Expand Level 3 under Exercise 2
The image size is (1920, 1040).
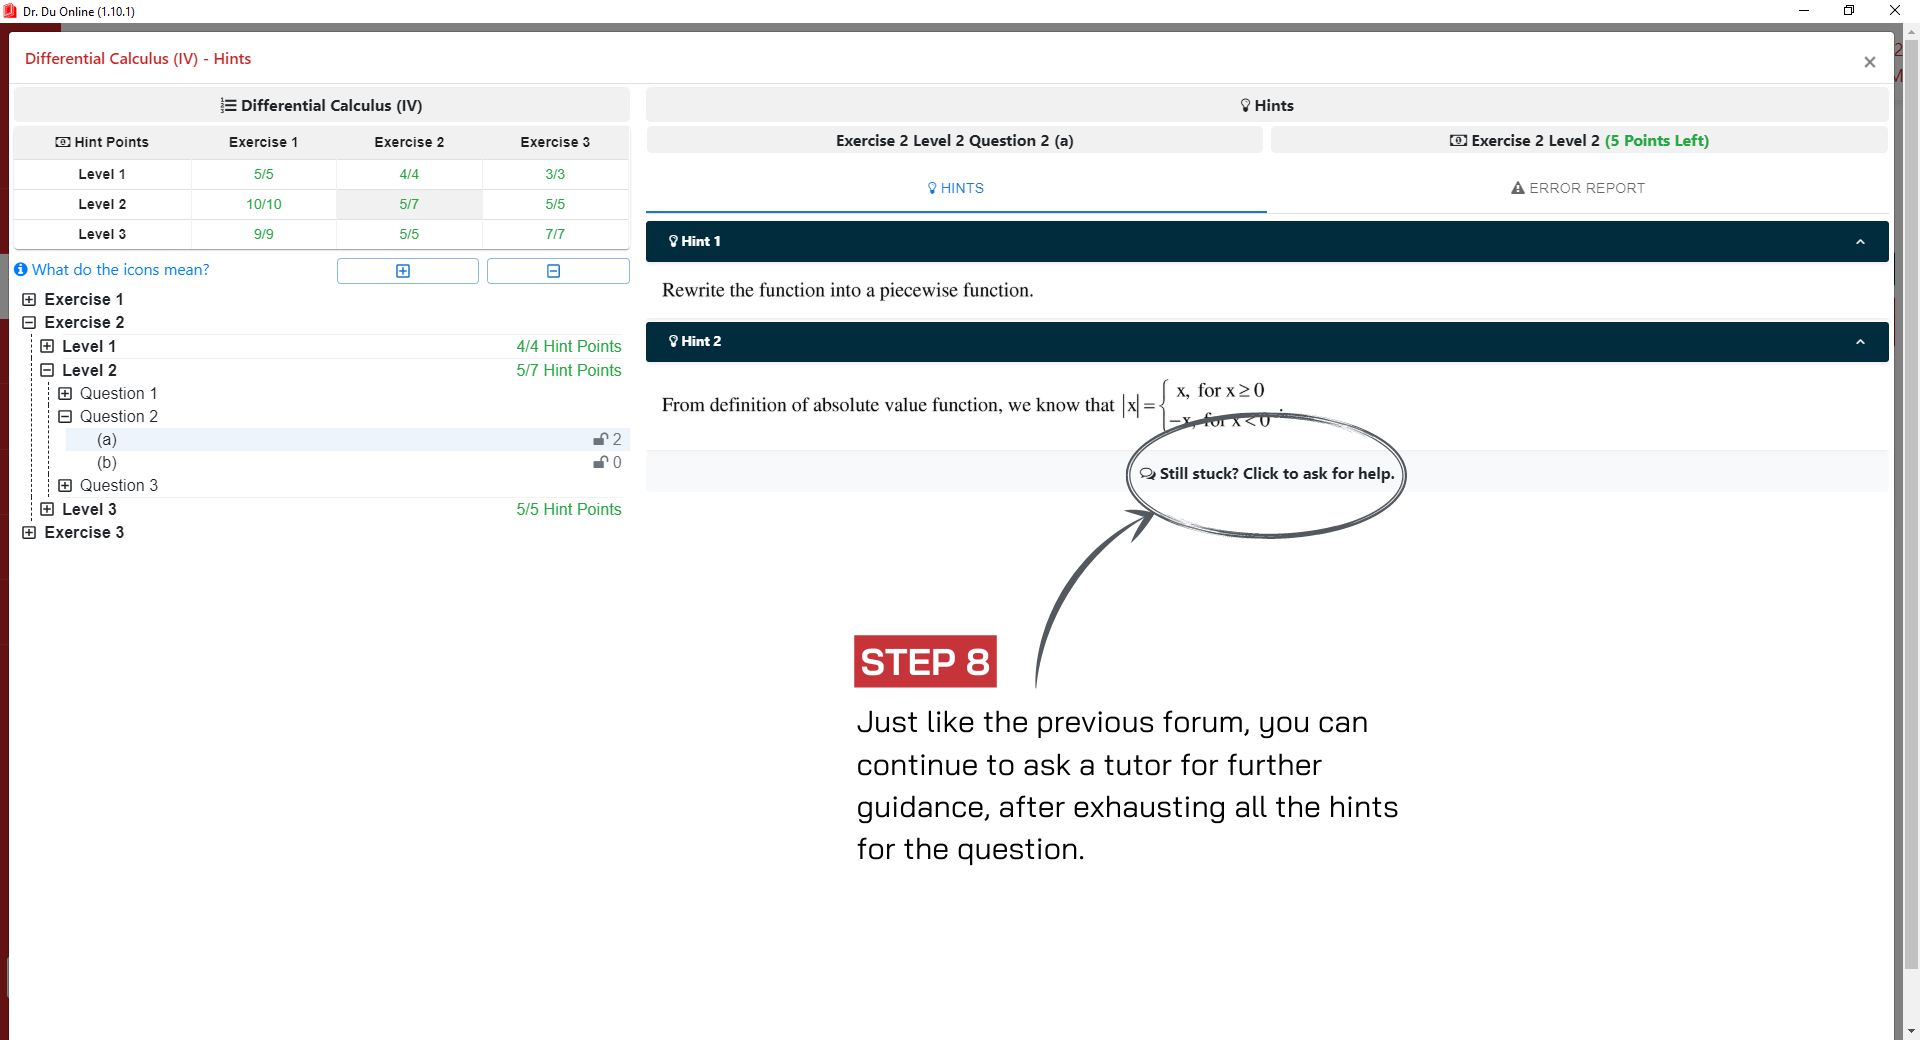coord(47,509)
